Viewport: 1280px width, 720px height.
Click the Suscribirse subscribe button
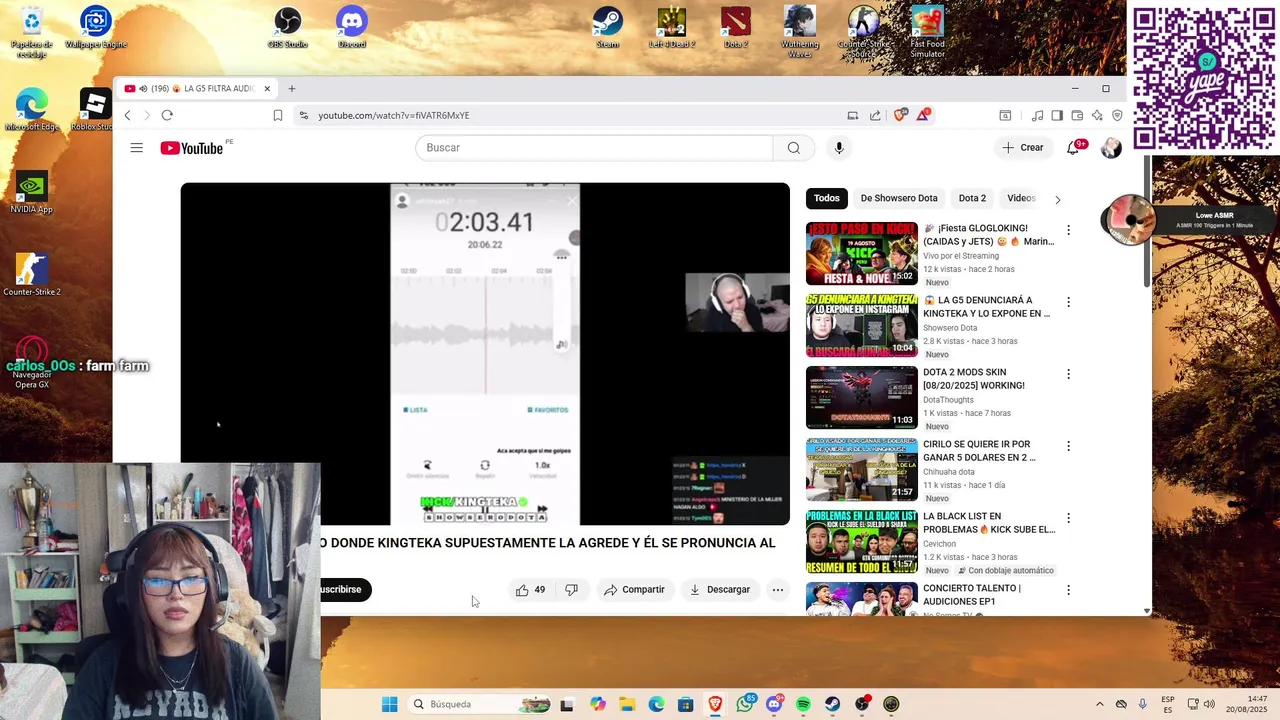pos(345,590)
